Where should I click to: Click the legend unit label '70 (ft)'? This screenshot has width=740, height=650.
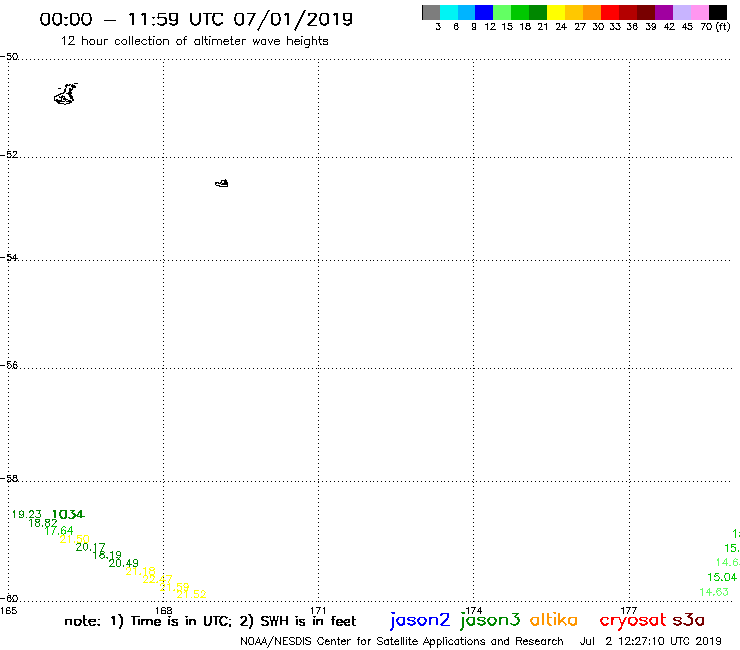[715, 26]
